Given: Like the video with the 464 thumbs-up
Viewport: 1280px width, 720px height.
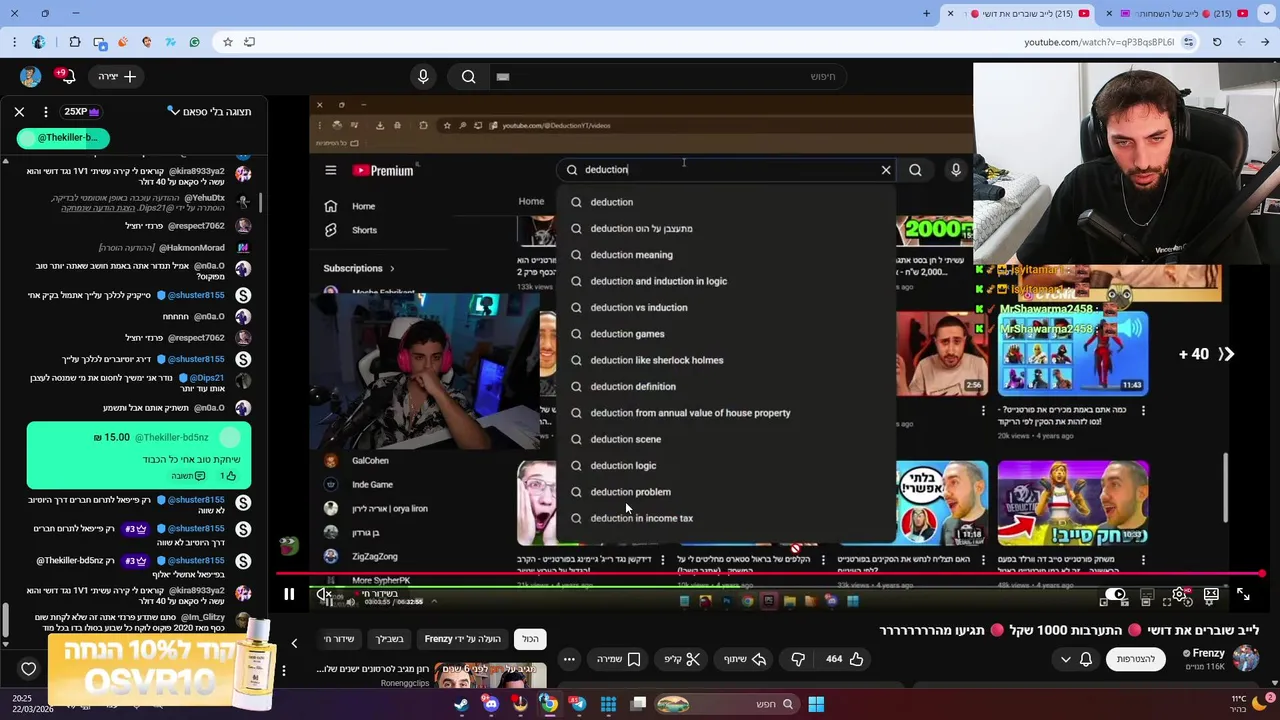Looking at the screenshot, I should pyautogui.click(x=844, y=659).
